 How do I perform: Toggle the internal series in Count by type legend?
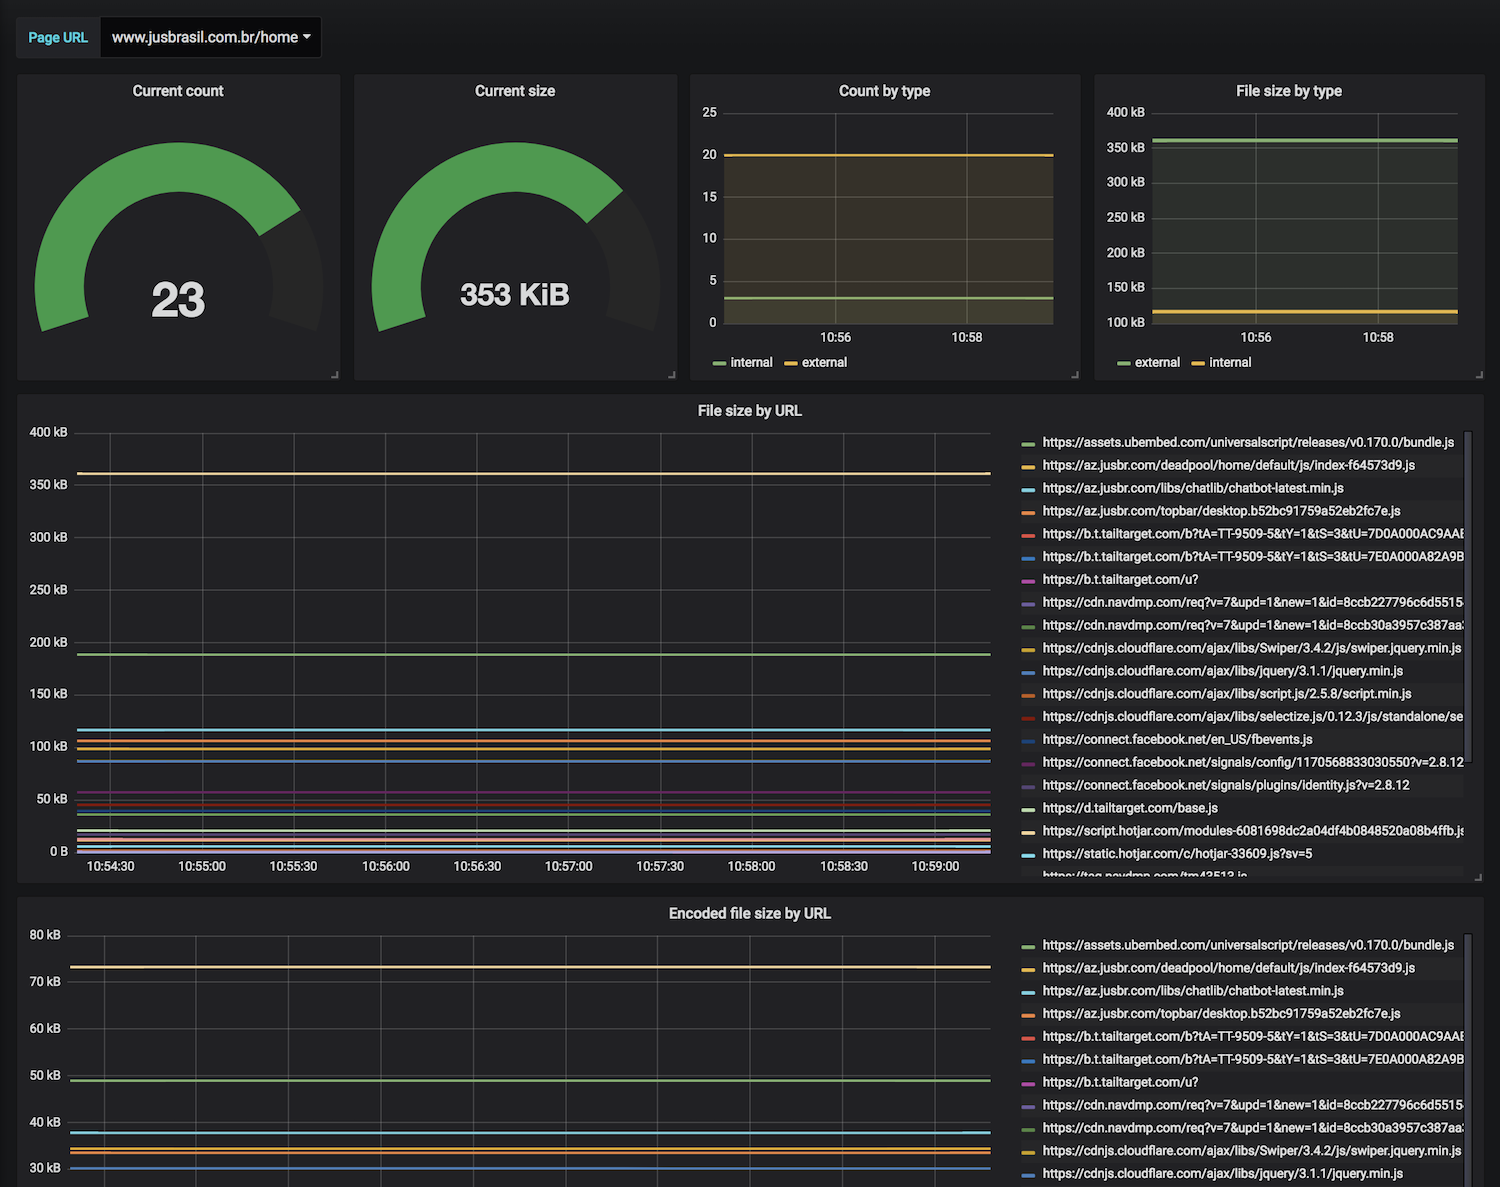(751, 363)
